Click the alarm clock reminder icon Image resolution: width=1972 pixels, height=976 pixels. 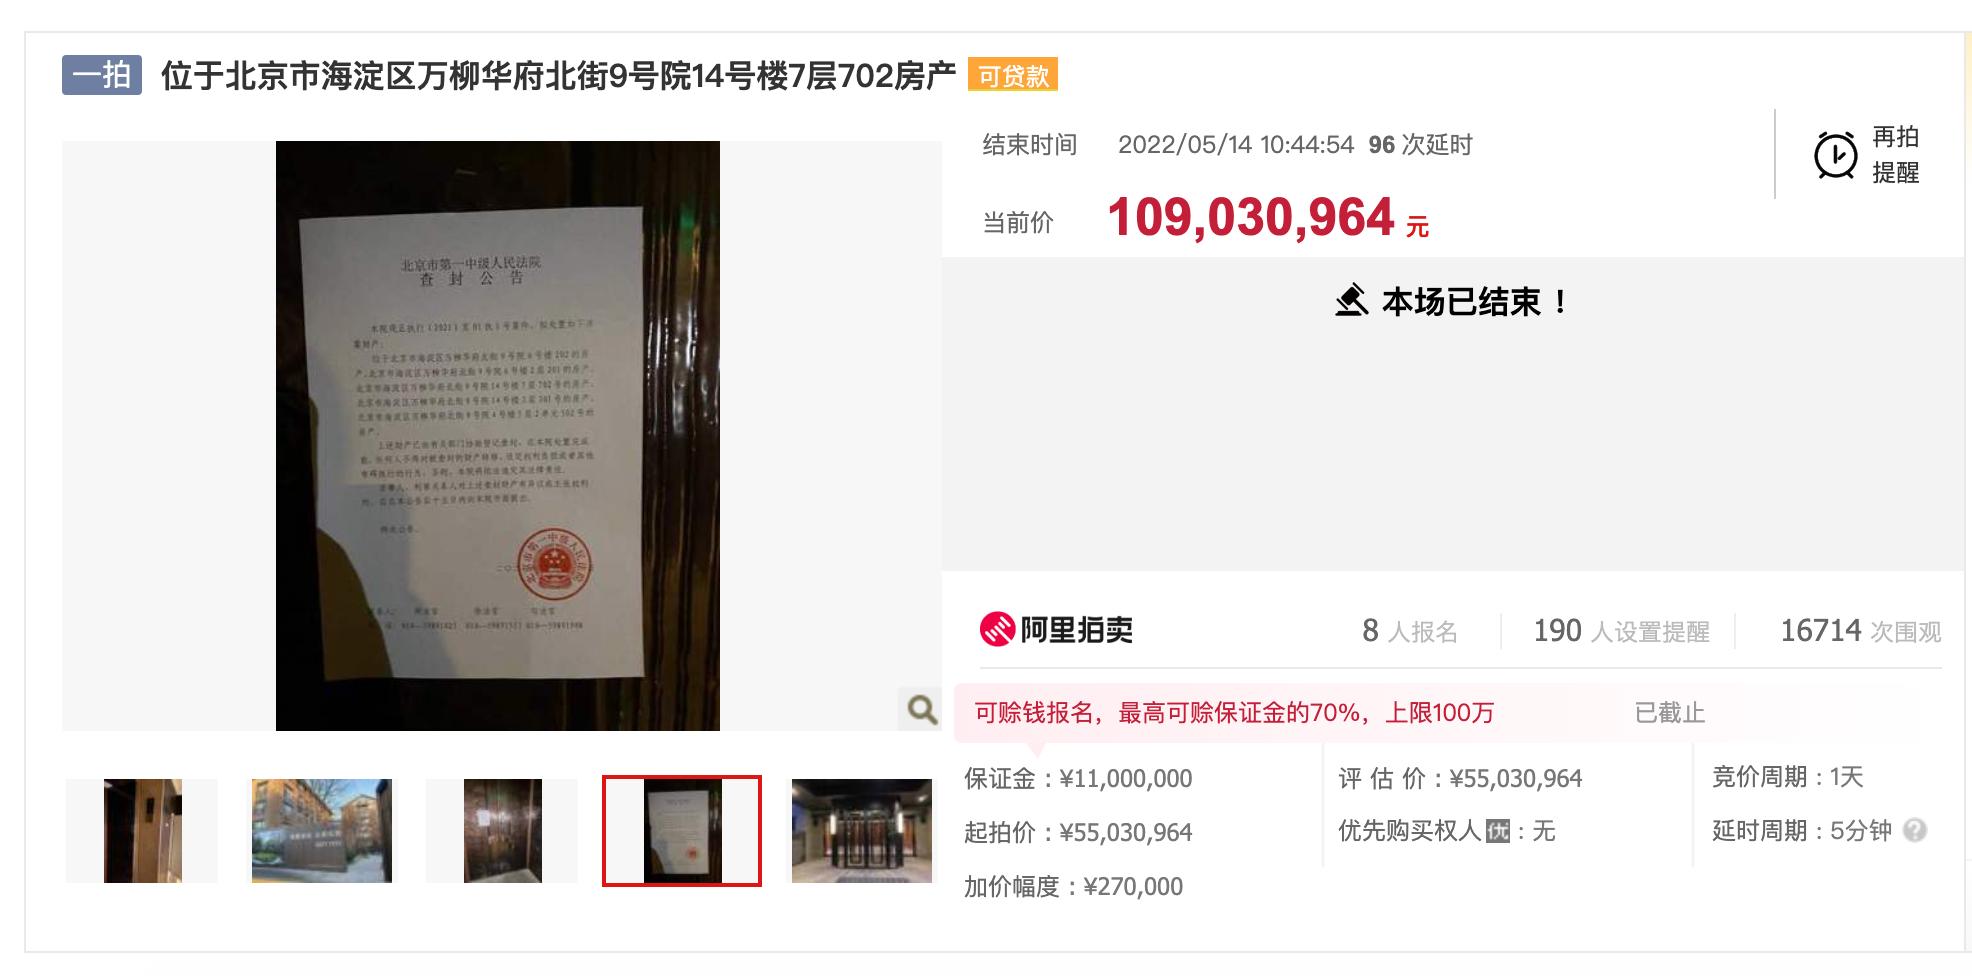(1835, 155)
